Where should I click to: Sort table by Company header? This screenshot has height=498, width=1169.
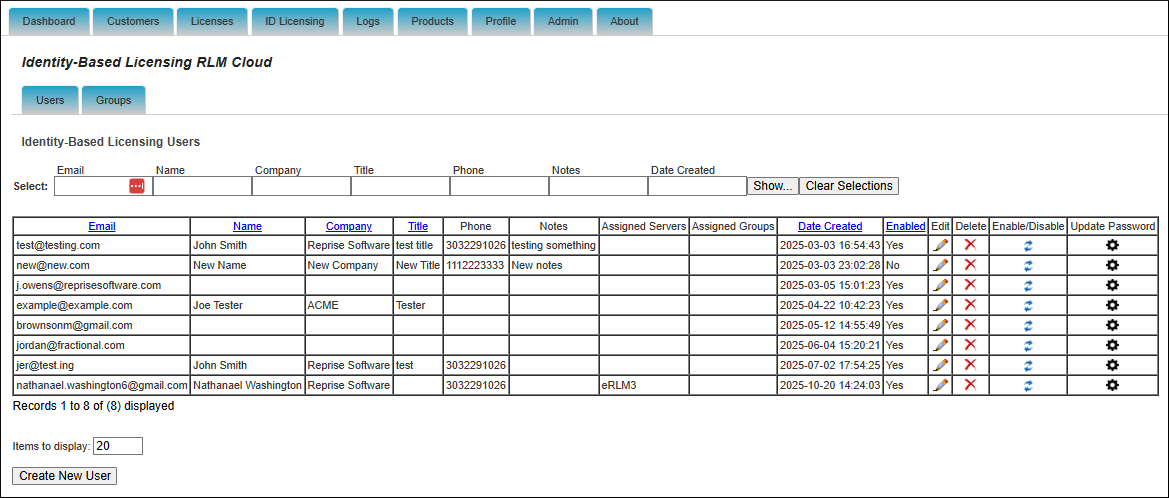tap(348, 226)
